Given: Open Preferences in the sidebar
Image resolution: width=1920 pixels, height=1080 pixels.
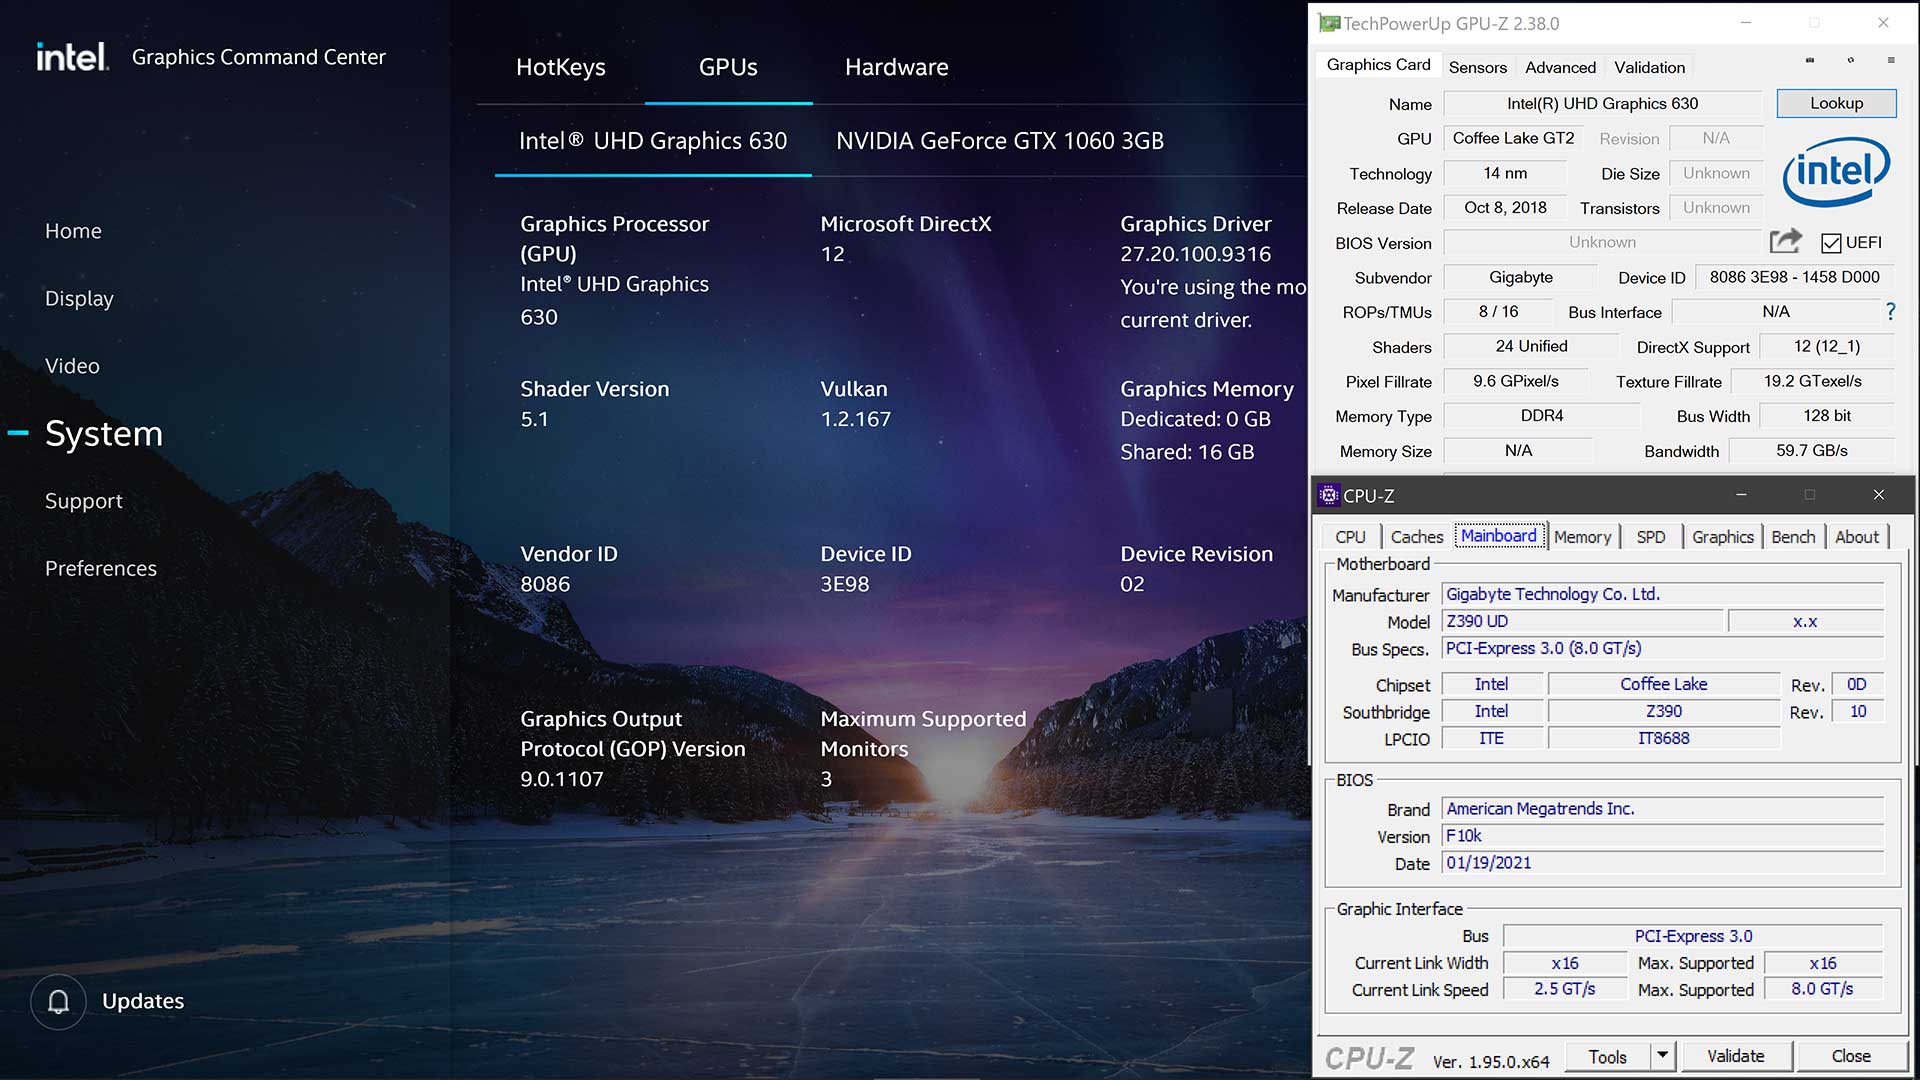Looking at the screenshot, I should click(101, 568).
